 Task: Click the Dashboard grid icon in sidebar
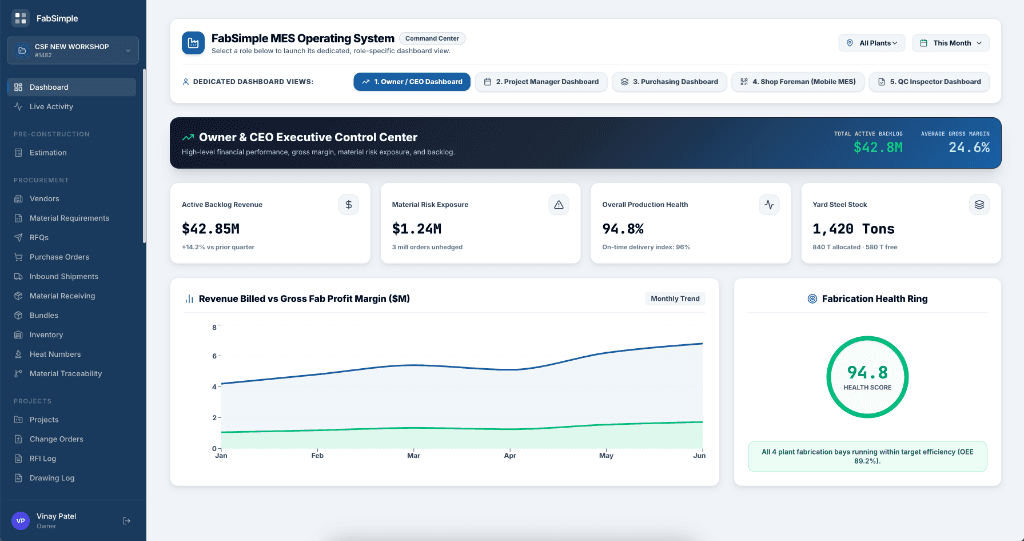(18, 87)
